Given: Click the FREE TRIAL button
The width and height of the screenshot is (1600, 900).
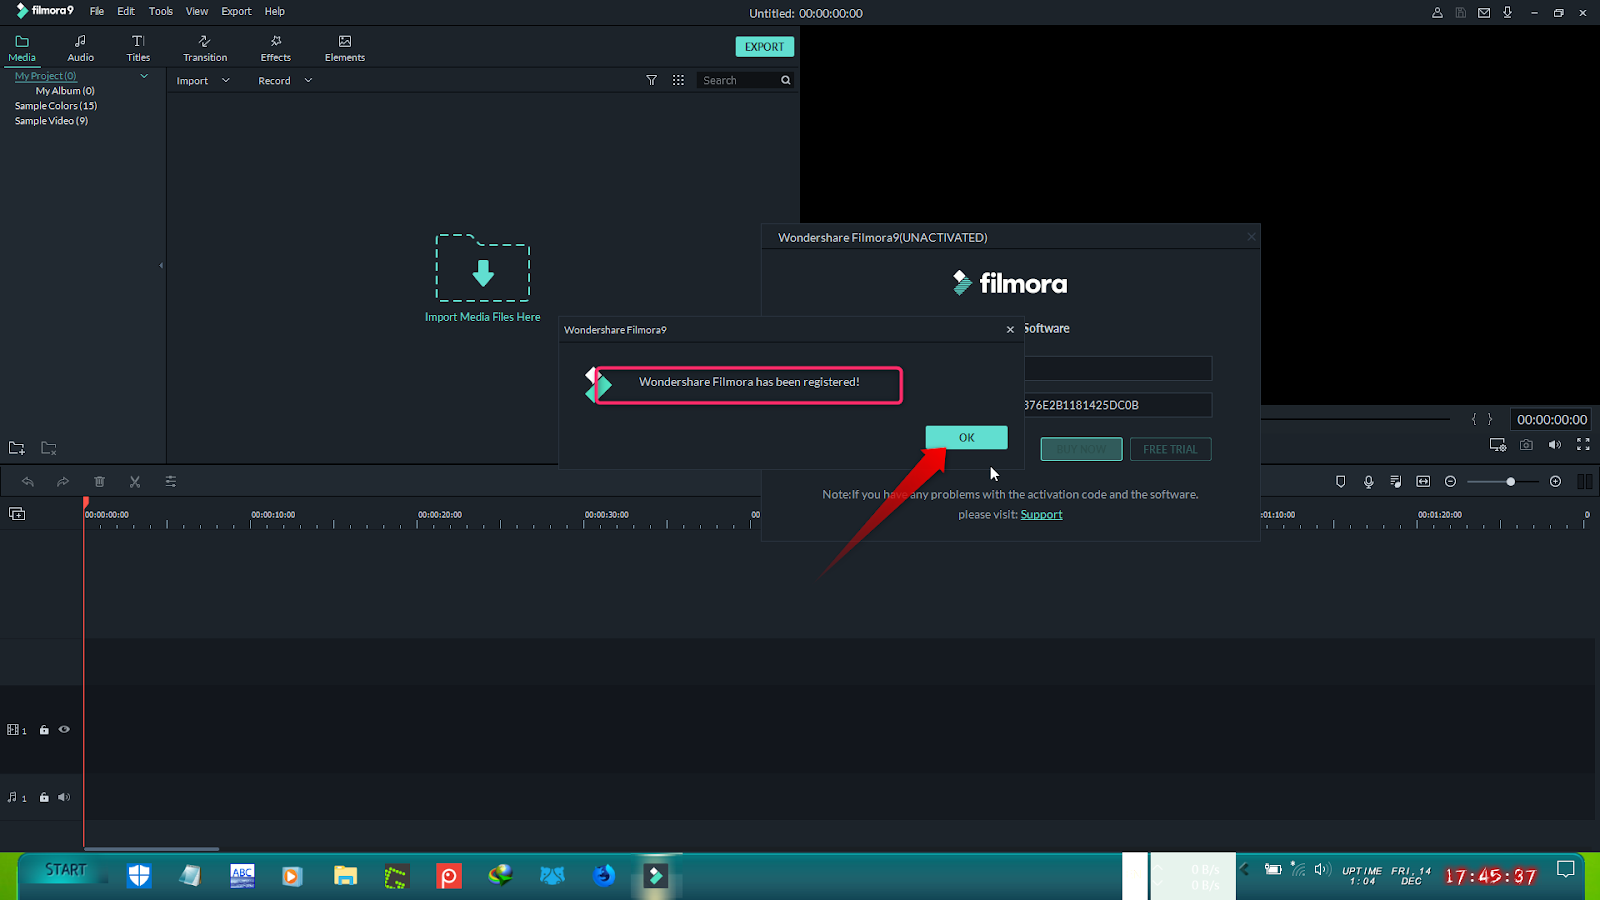Looking at the screenshot, I should [1170, 449].
